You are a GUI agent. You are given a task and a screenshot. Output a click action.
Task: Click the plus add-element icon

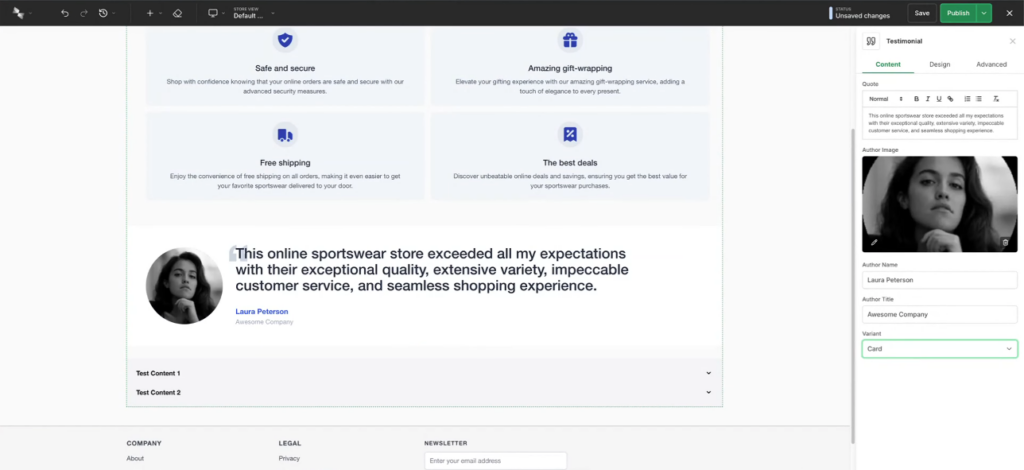150,13
